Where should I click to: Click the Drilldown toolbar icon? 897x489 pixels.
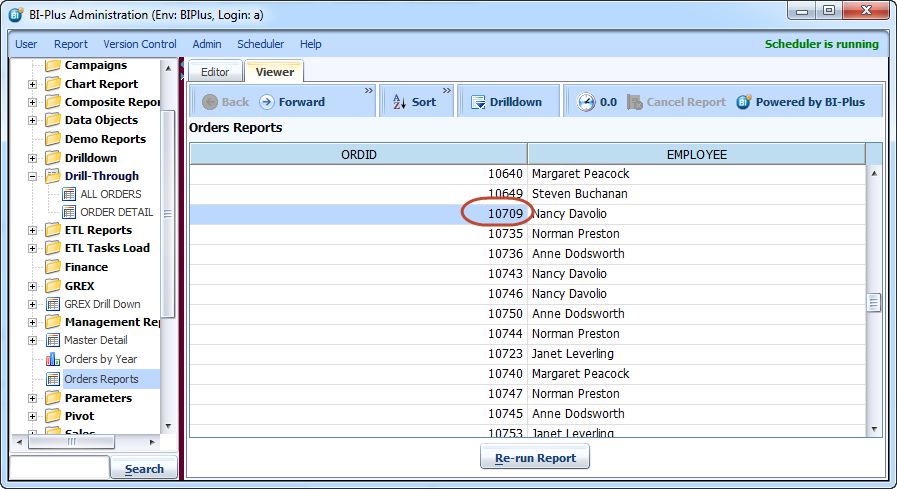[x=477, y=102]
